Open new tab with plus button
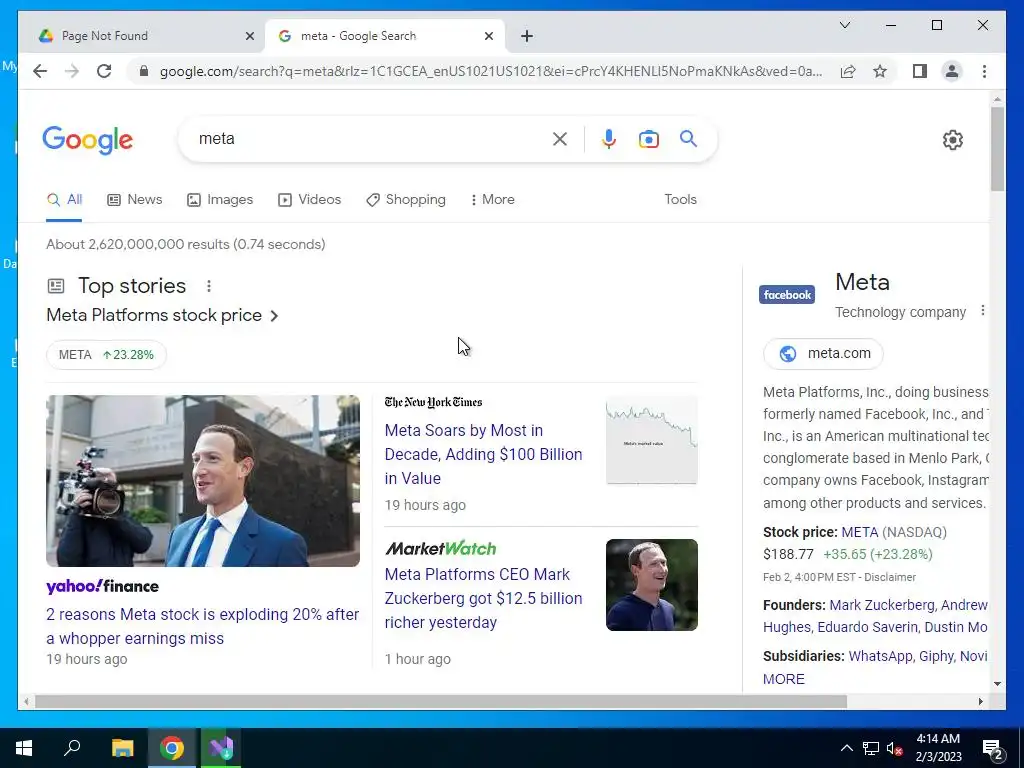 tap(527, 36)
